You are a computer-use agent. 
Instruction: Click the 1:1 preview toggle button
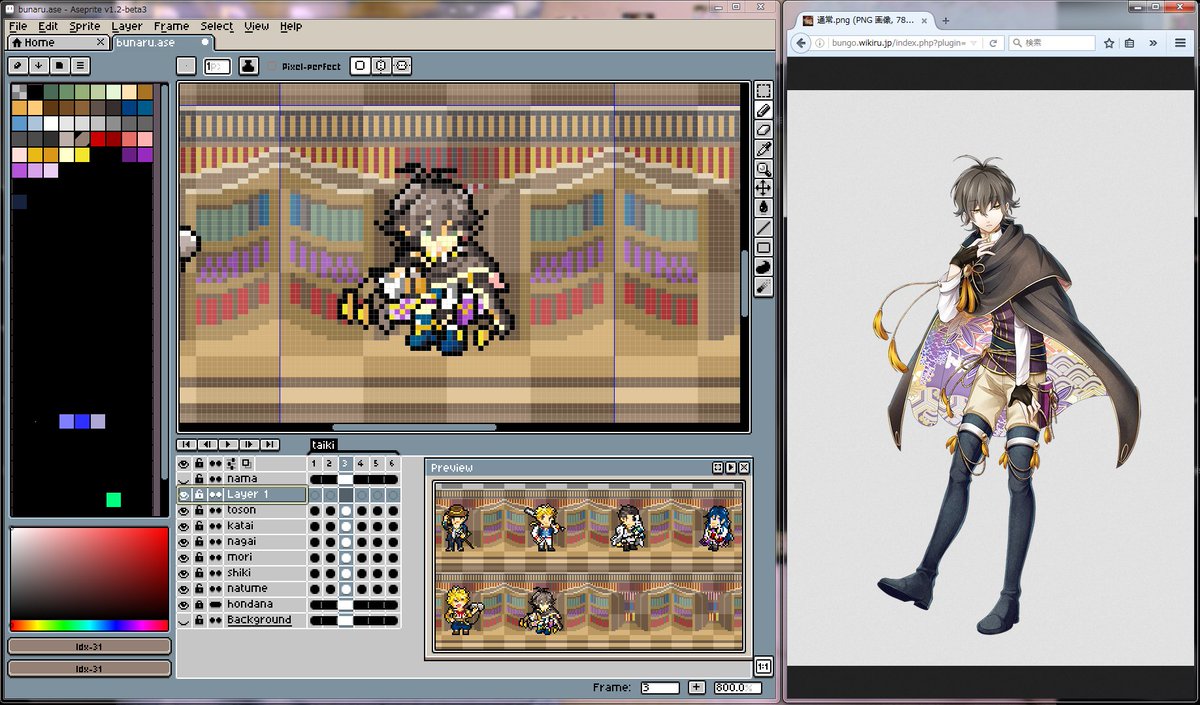[x=763, y=666]
